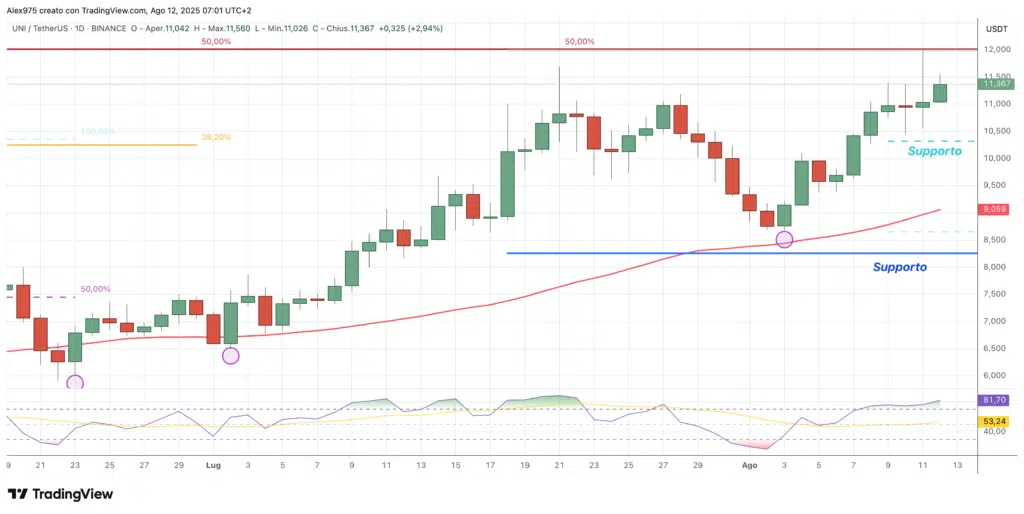Image resolution: width=1024 pixels, height=514 pixels.
Task: Select the purple circle marker below the Lug label
Action: [x=231, y=355]
